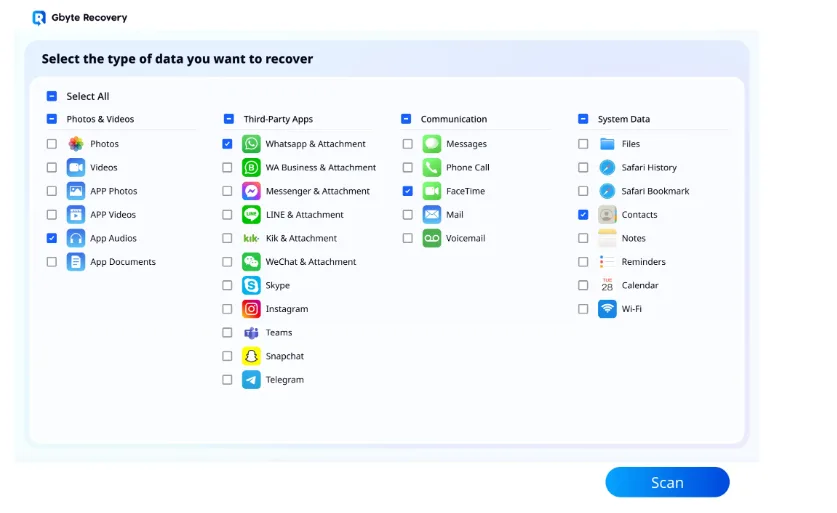
Task: Uncheck the App Audios checkbox
Action: [x=52, y=238]
